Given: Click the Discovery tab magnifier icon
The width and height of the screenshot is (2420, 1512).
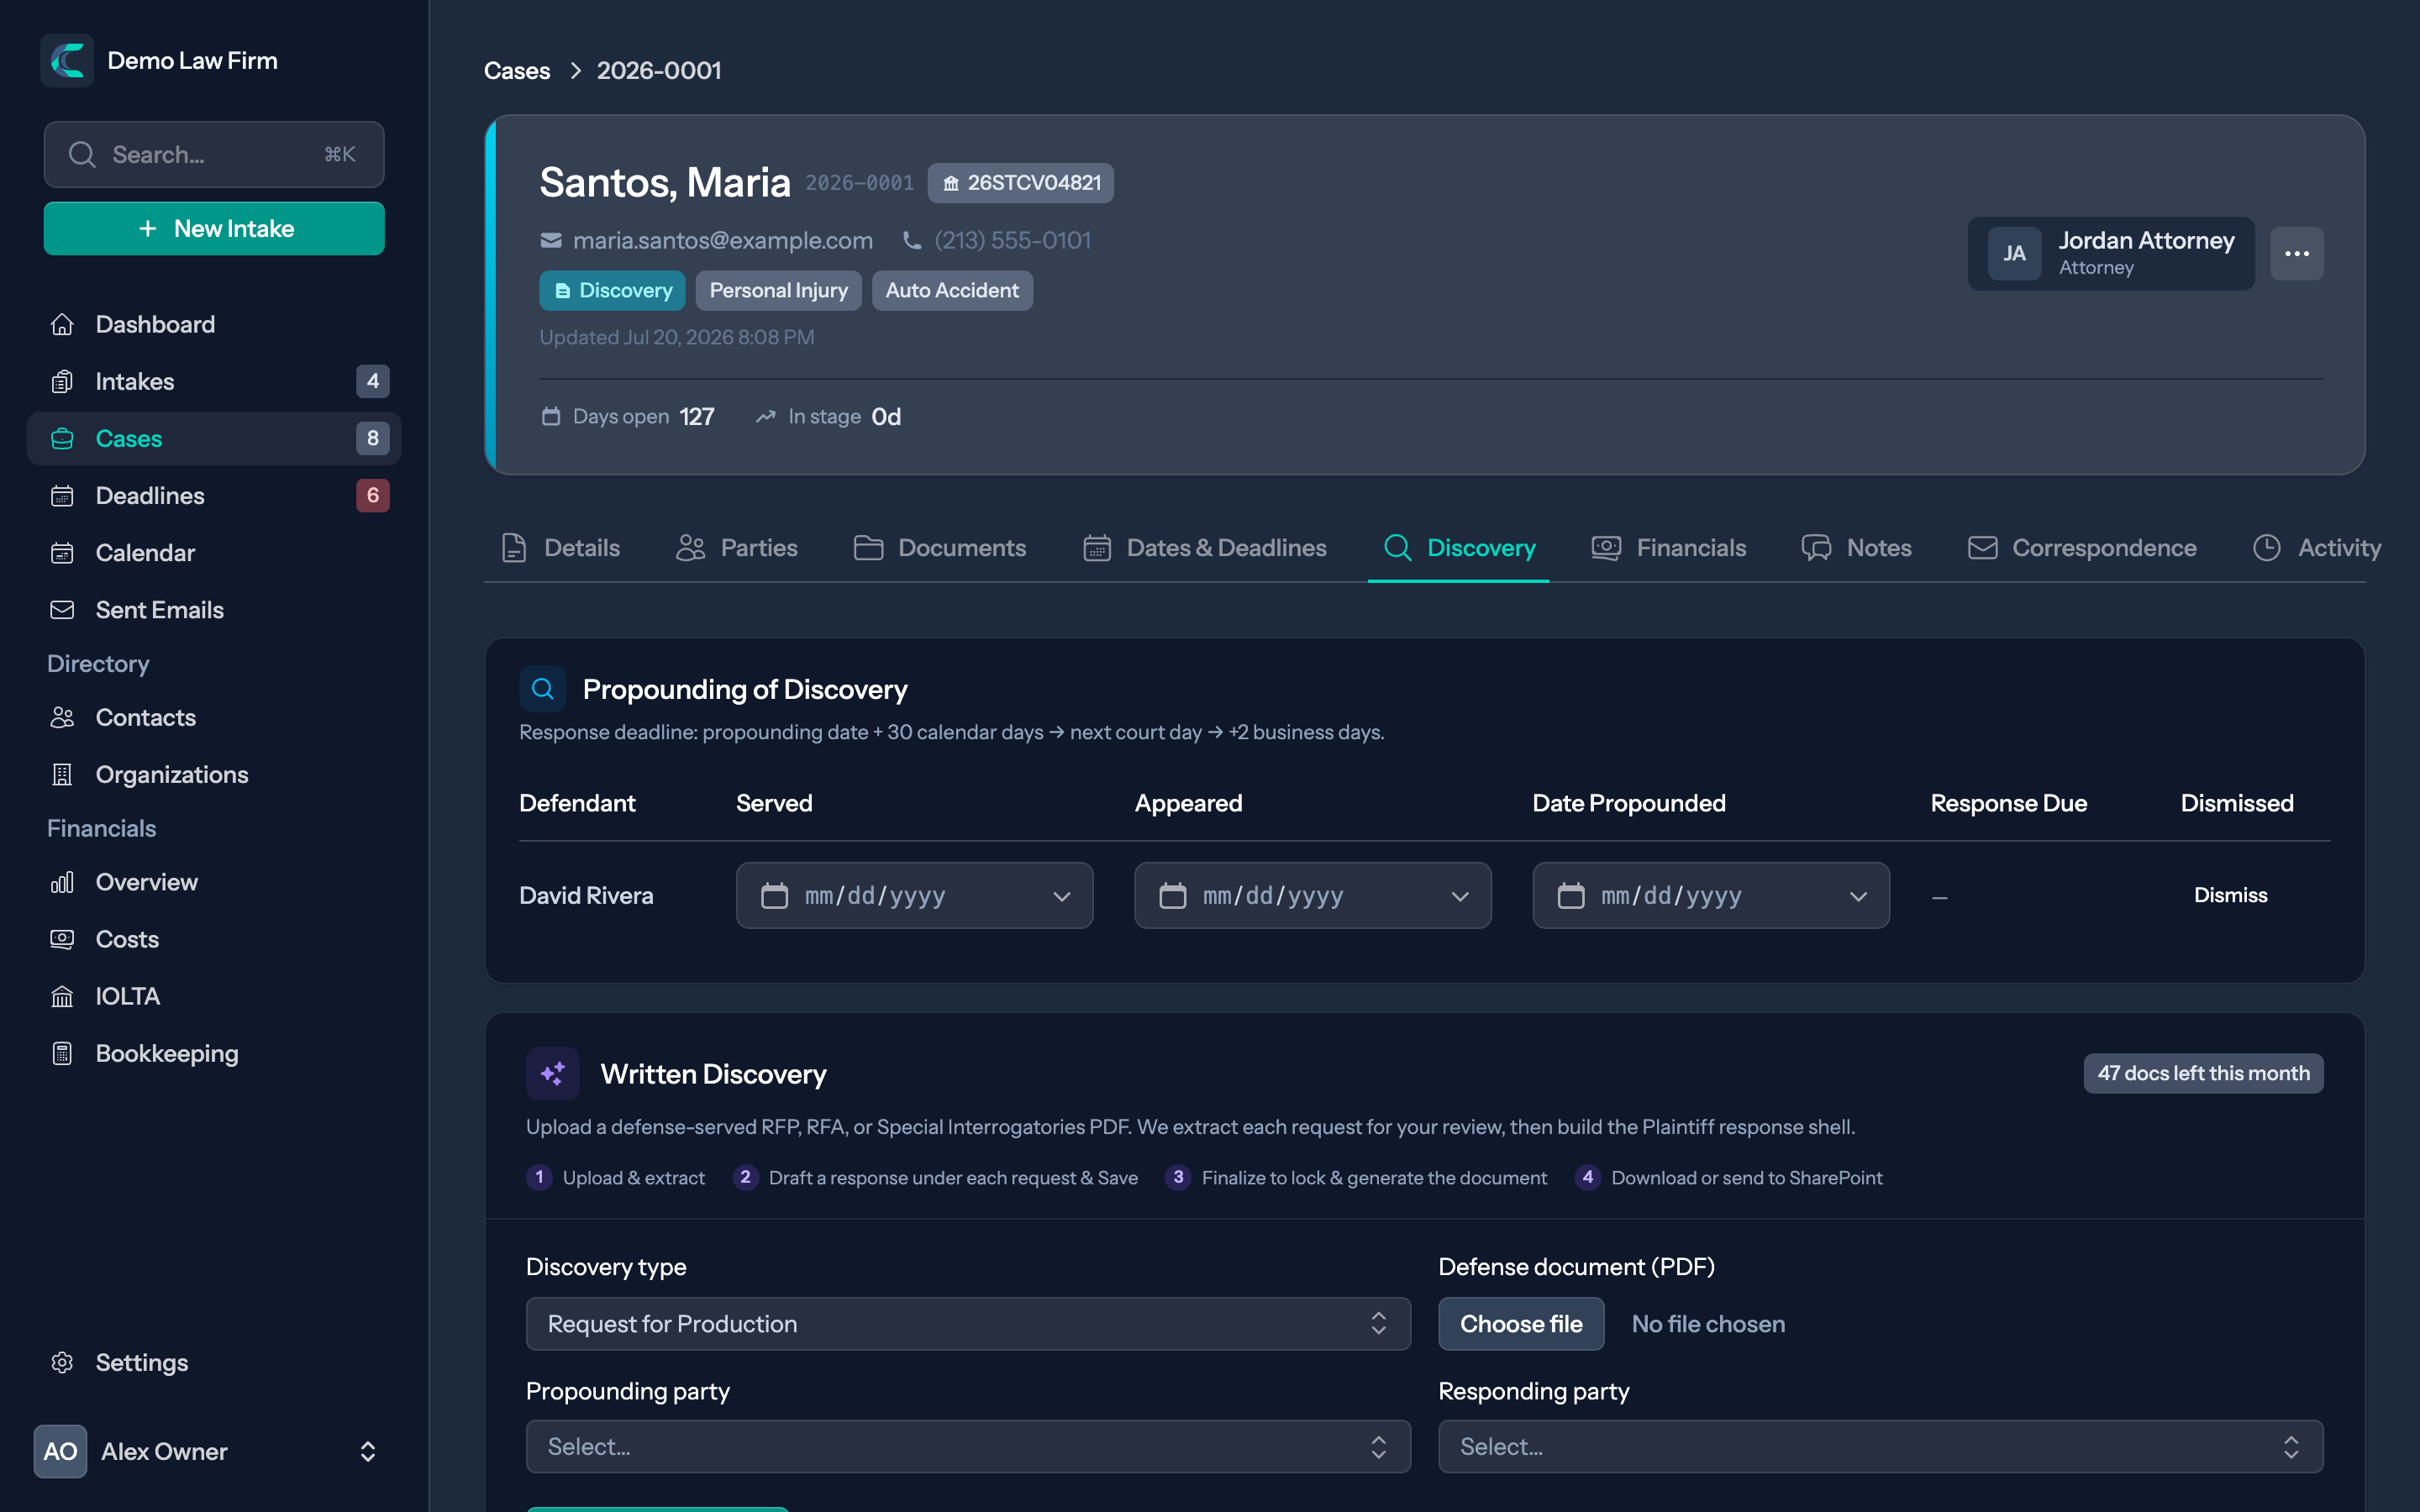Looking at the screenshot, I should click(x=1397, y=548).
